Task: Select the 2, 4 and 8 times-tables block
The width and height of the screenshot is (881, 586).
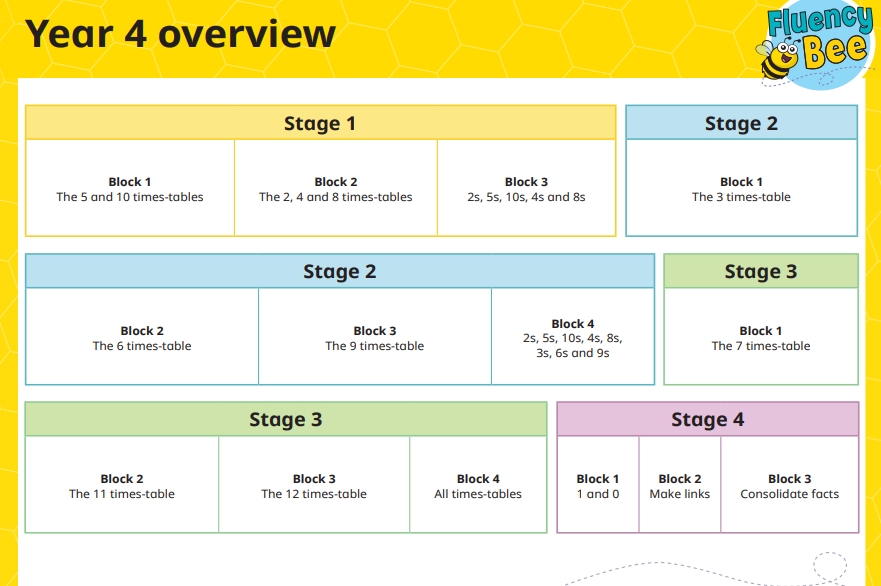Action: pos(336,189)
